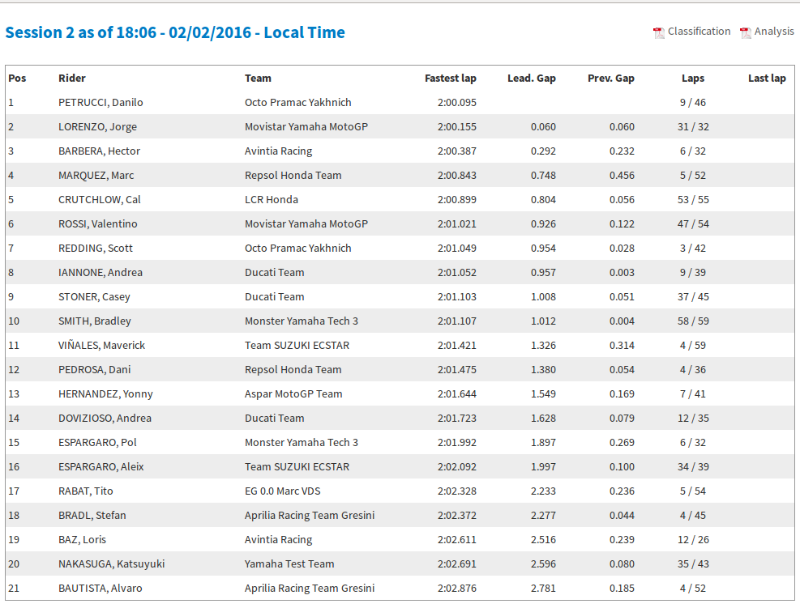Click Team SUZUKI ECSTAR for VIÑALES
The height and width of the screenshot is (608, 800).
[297, 345]
